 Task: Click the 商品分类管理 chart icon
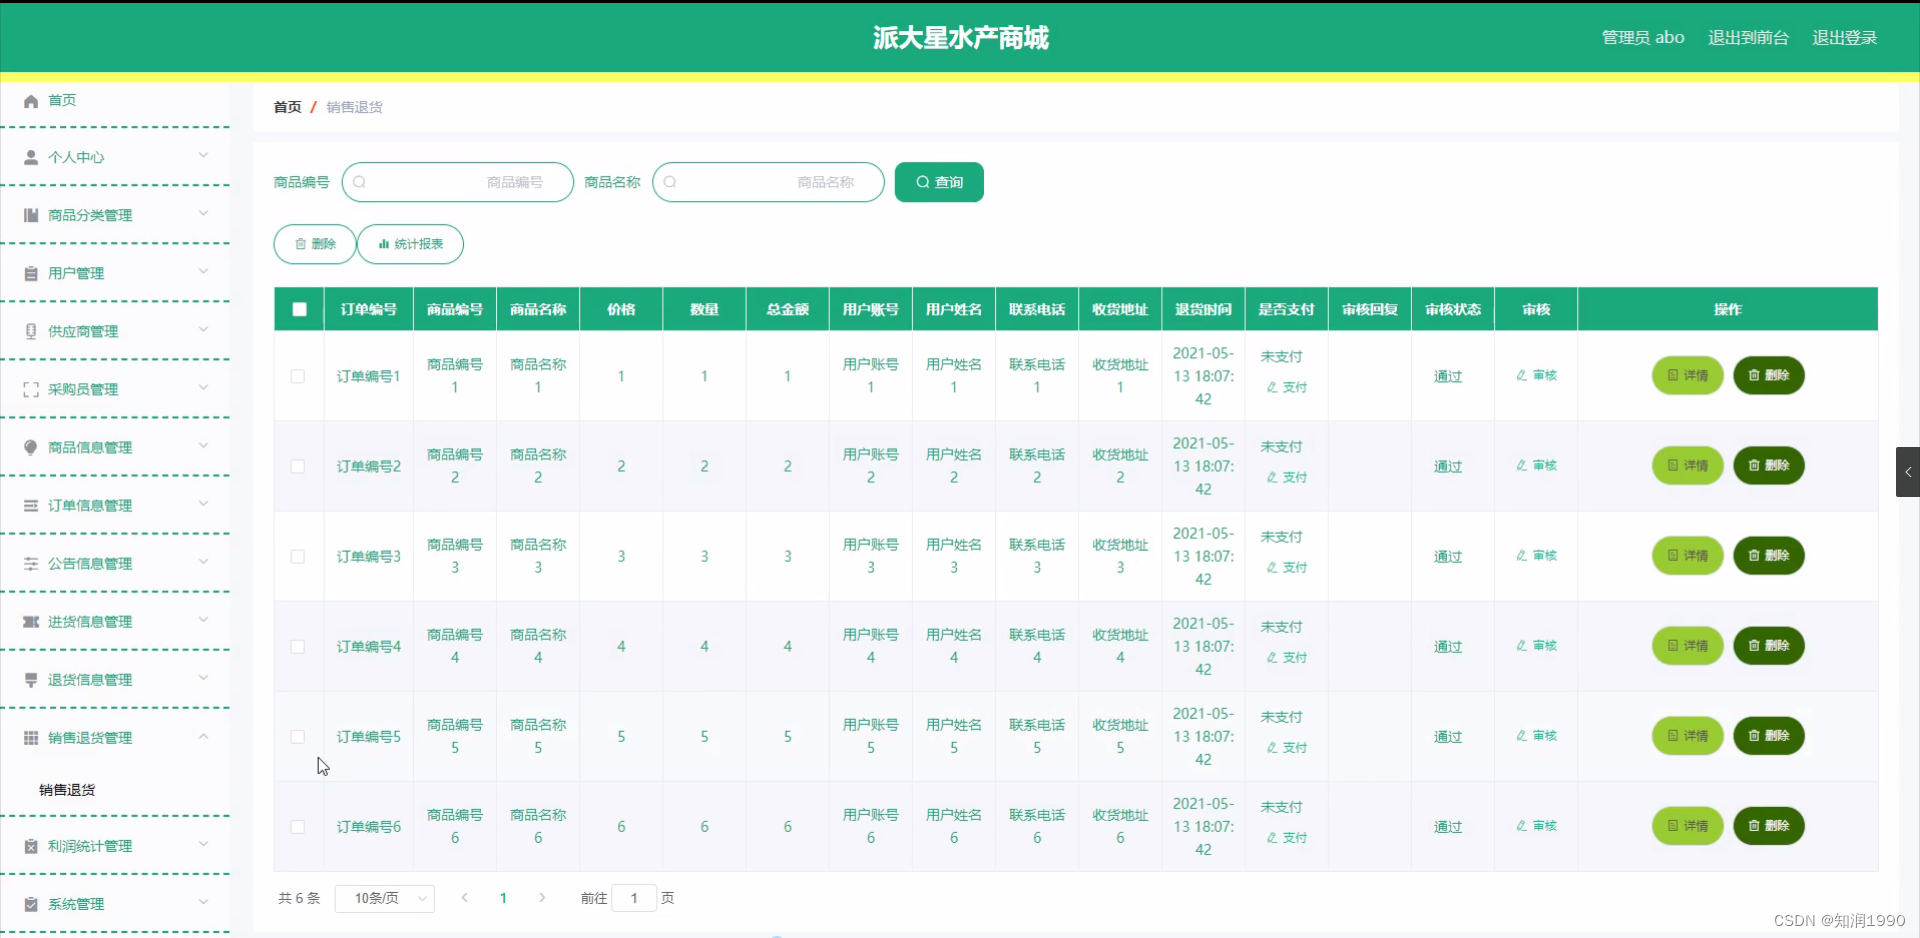pos(30,214)
